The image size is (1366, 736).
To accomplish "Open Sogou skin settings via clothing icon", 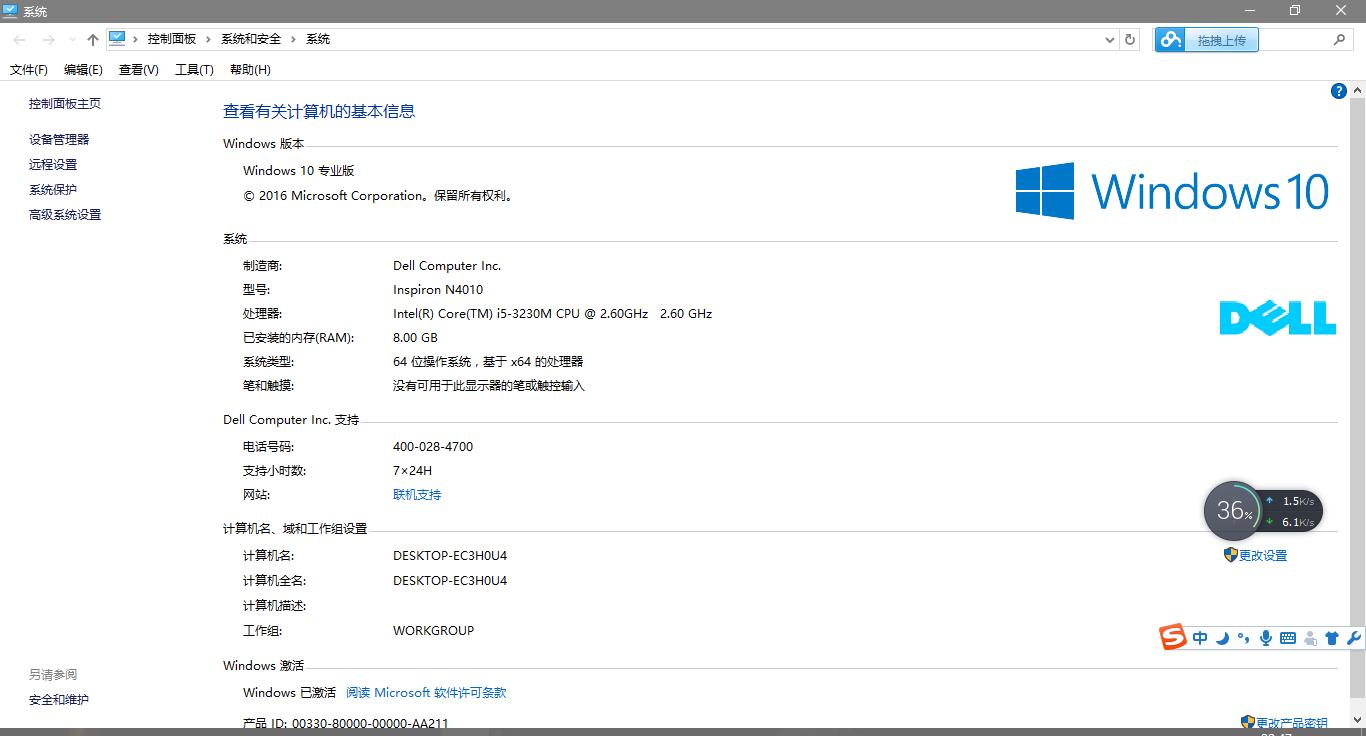I will [x=1331, y=637].
